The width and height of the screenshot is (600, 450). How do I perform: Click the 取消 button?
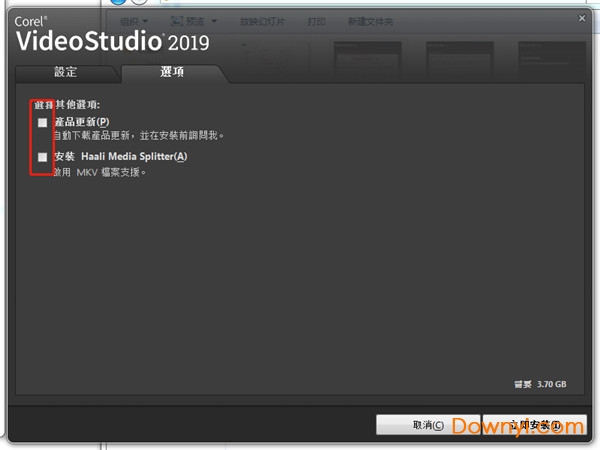click(x=427, y=425)
